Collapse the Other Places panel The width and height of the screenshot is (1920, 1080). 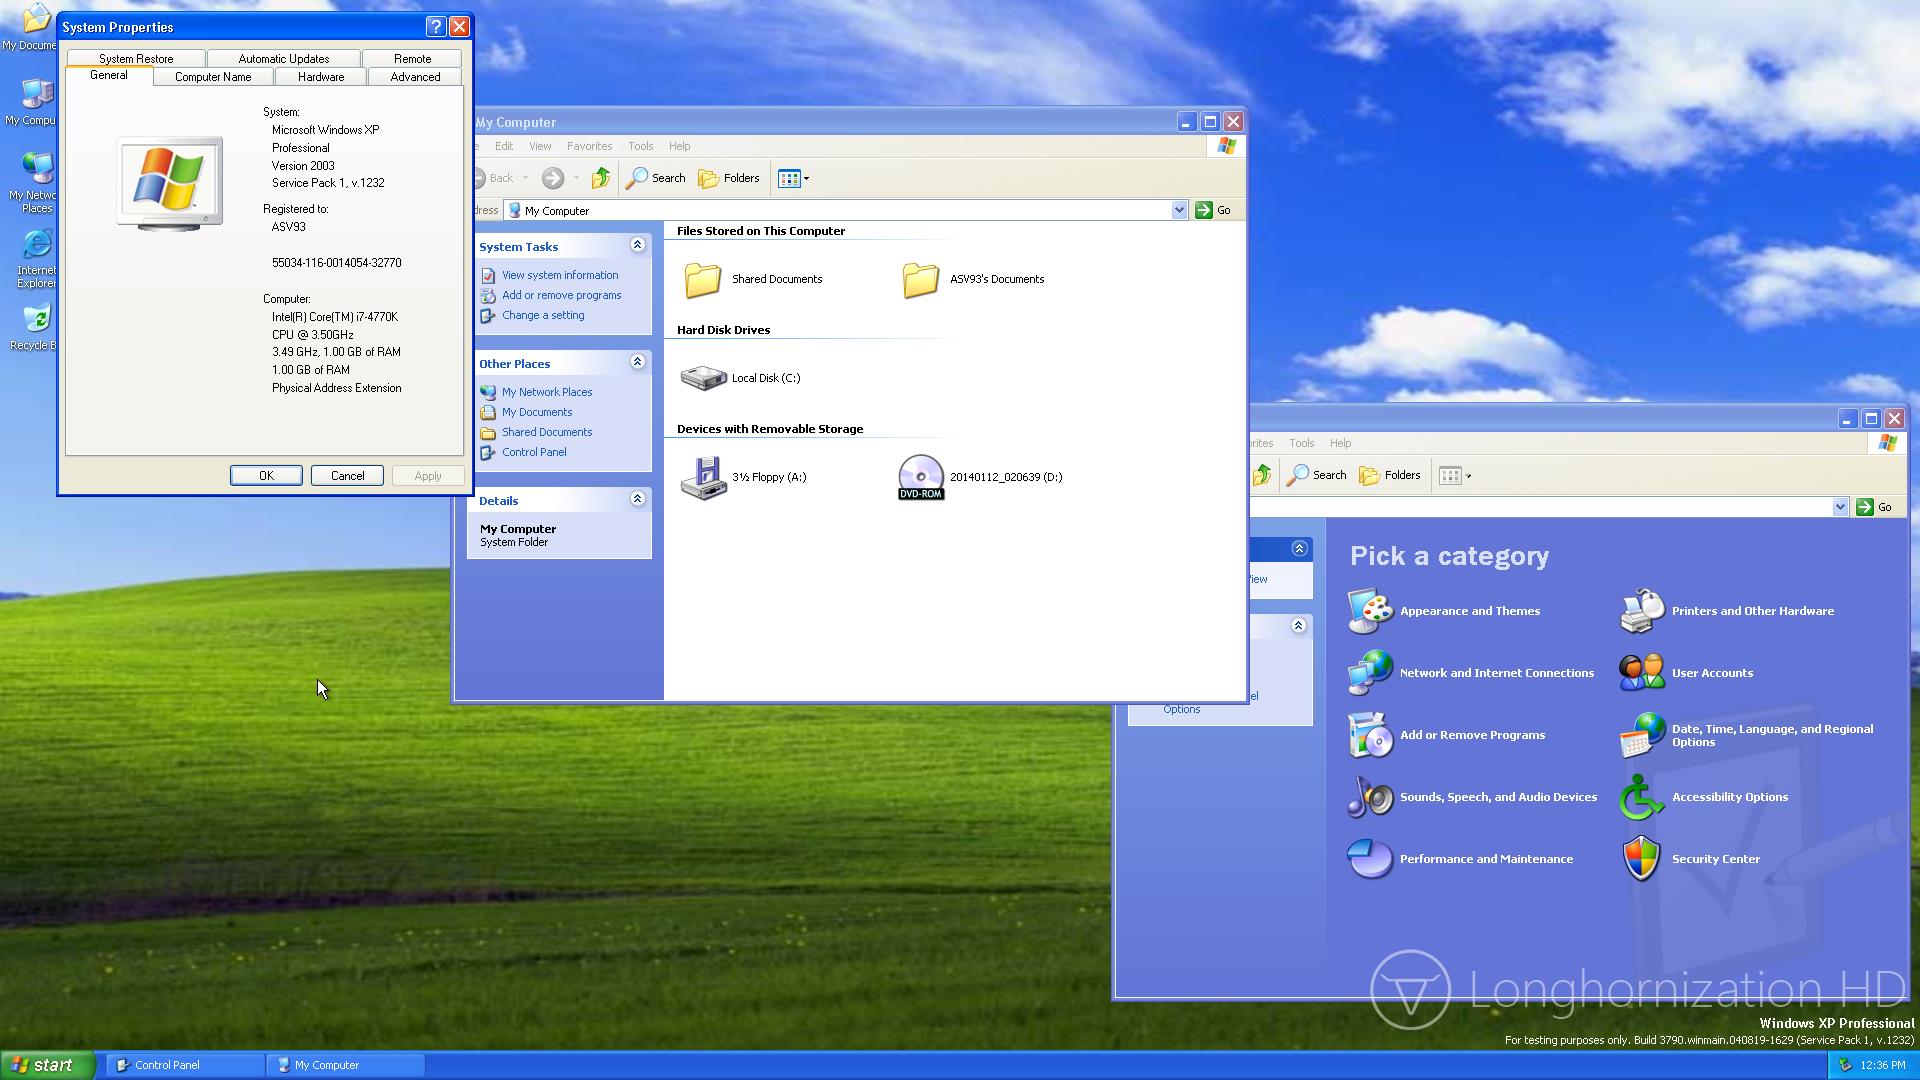click(x=637, y=362)
